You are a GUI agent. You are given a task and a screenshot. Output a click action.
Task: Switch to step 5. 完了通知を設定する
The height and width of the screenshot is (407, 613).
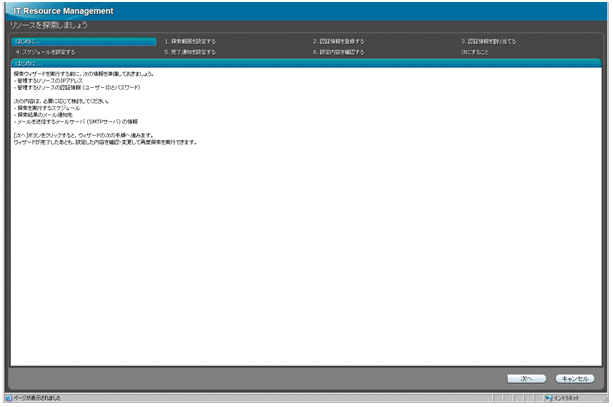coord(190,51)
